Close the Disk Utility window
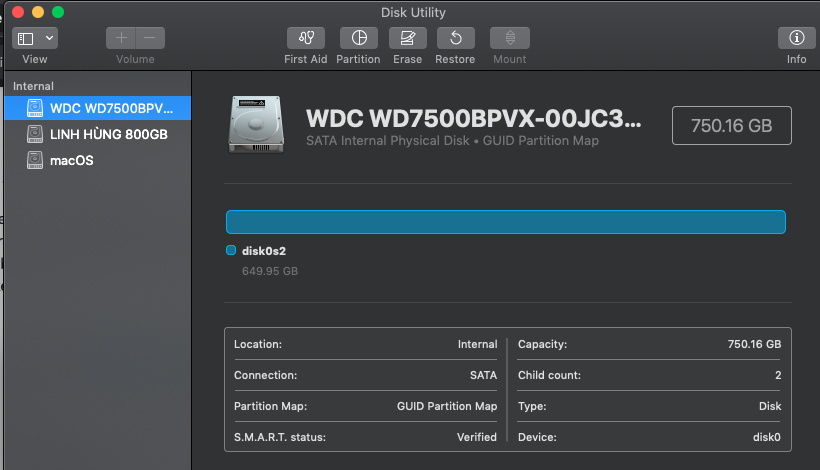This screenshot has height=470, width=820. point(18,12)
